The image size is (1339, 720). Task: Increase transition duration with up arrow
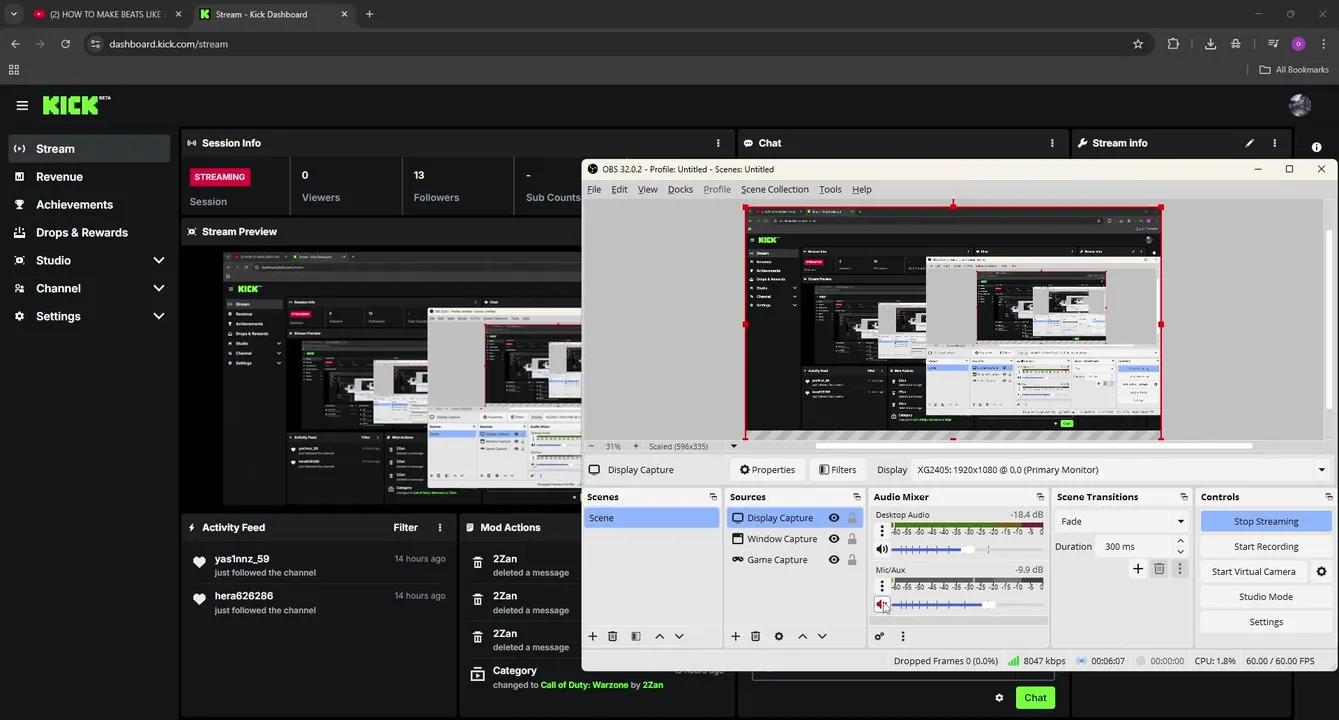tap(1180, 542)
